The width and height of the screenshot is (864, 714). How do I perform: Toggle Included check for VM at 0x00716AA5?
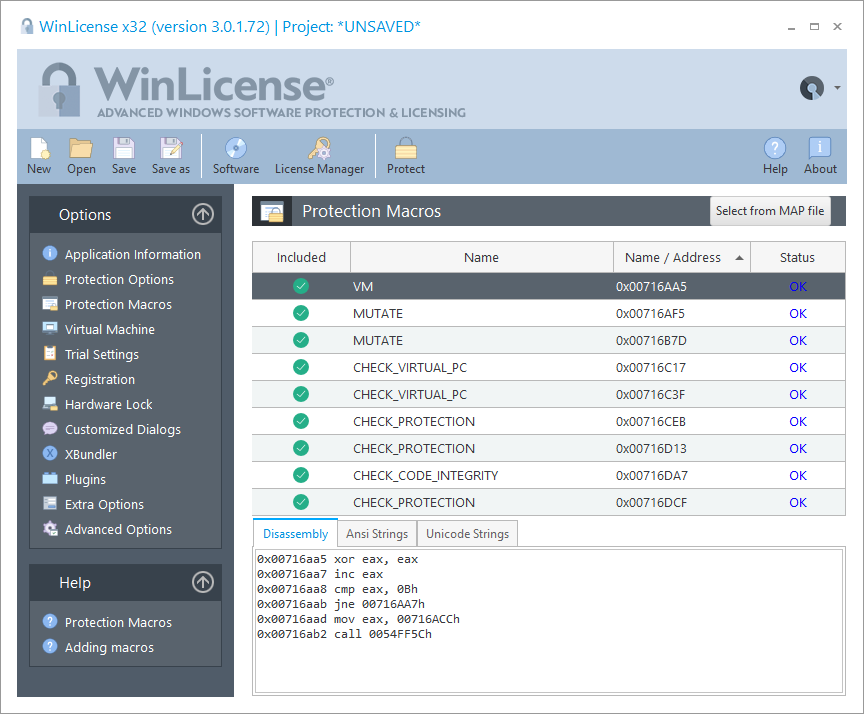[x=301, y=286]
